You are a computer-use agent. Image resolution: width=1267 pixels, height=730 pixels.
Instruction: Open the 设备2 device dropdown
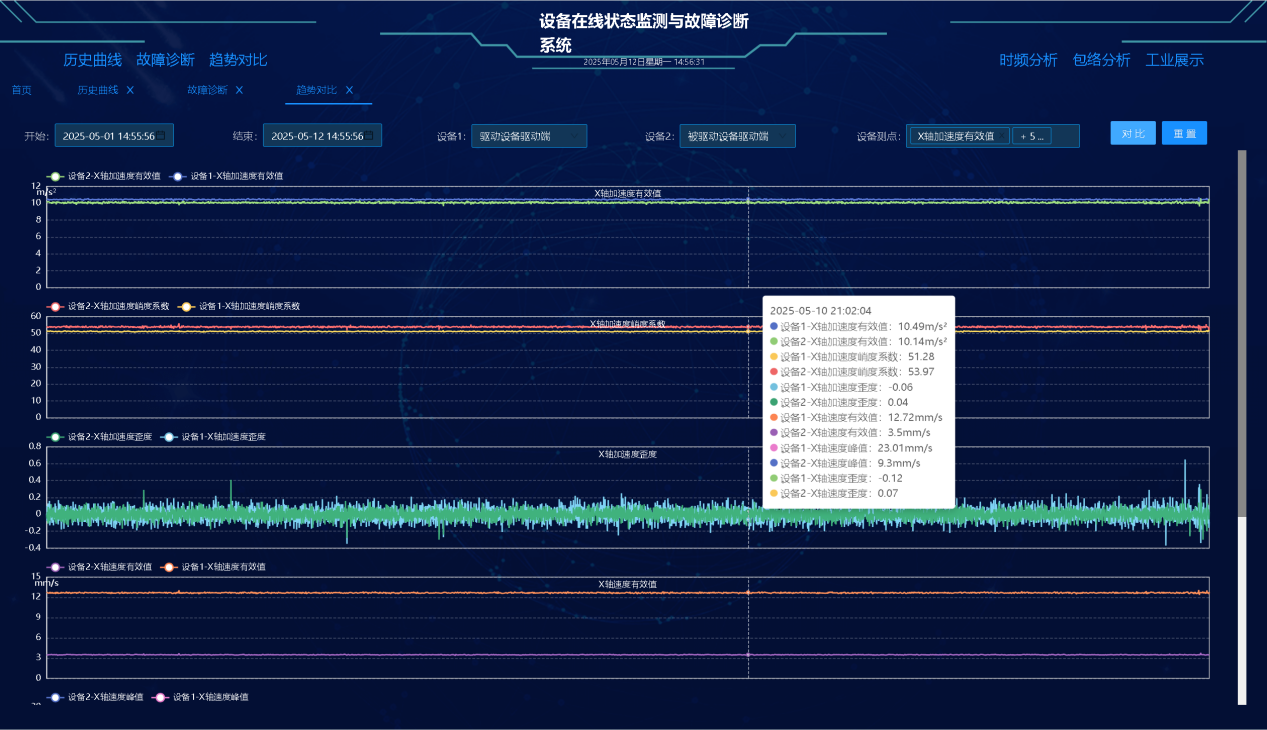(x=738, y=135)
